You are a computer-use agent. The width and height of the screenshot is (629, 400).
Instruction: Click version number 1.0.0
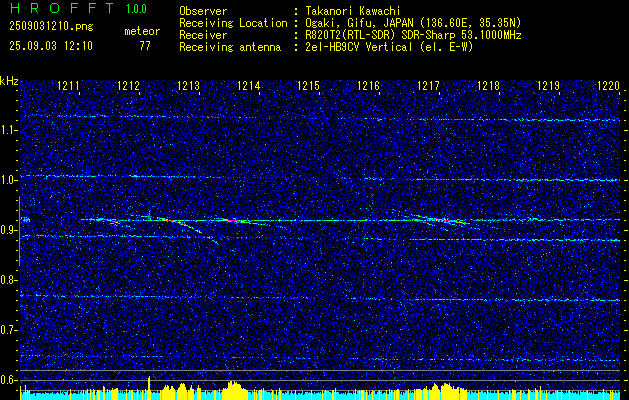click(136, 9)
